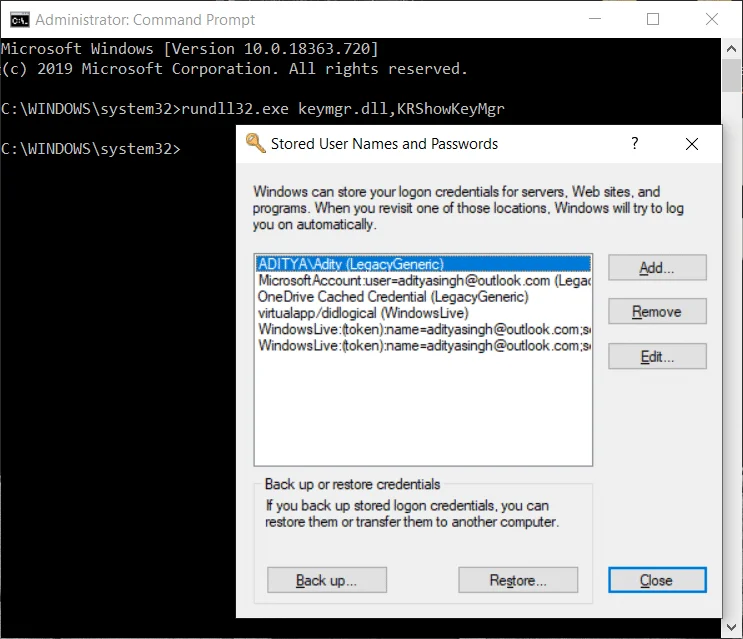Image resolution: width=743 pixels, height=639 pixels.
Task: Select OneDrive Cached Credential entry
Action: click(423, 297)
